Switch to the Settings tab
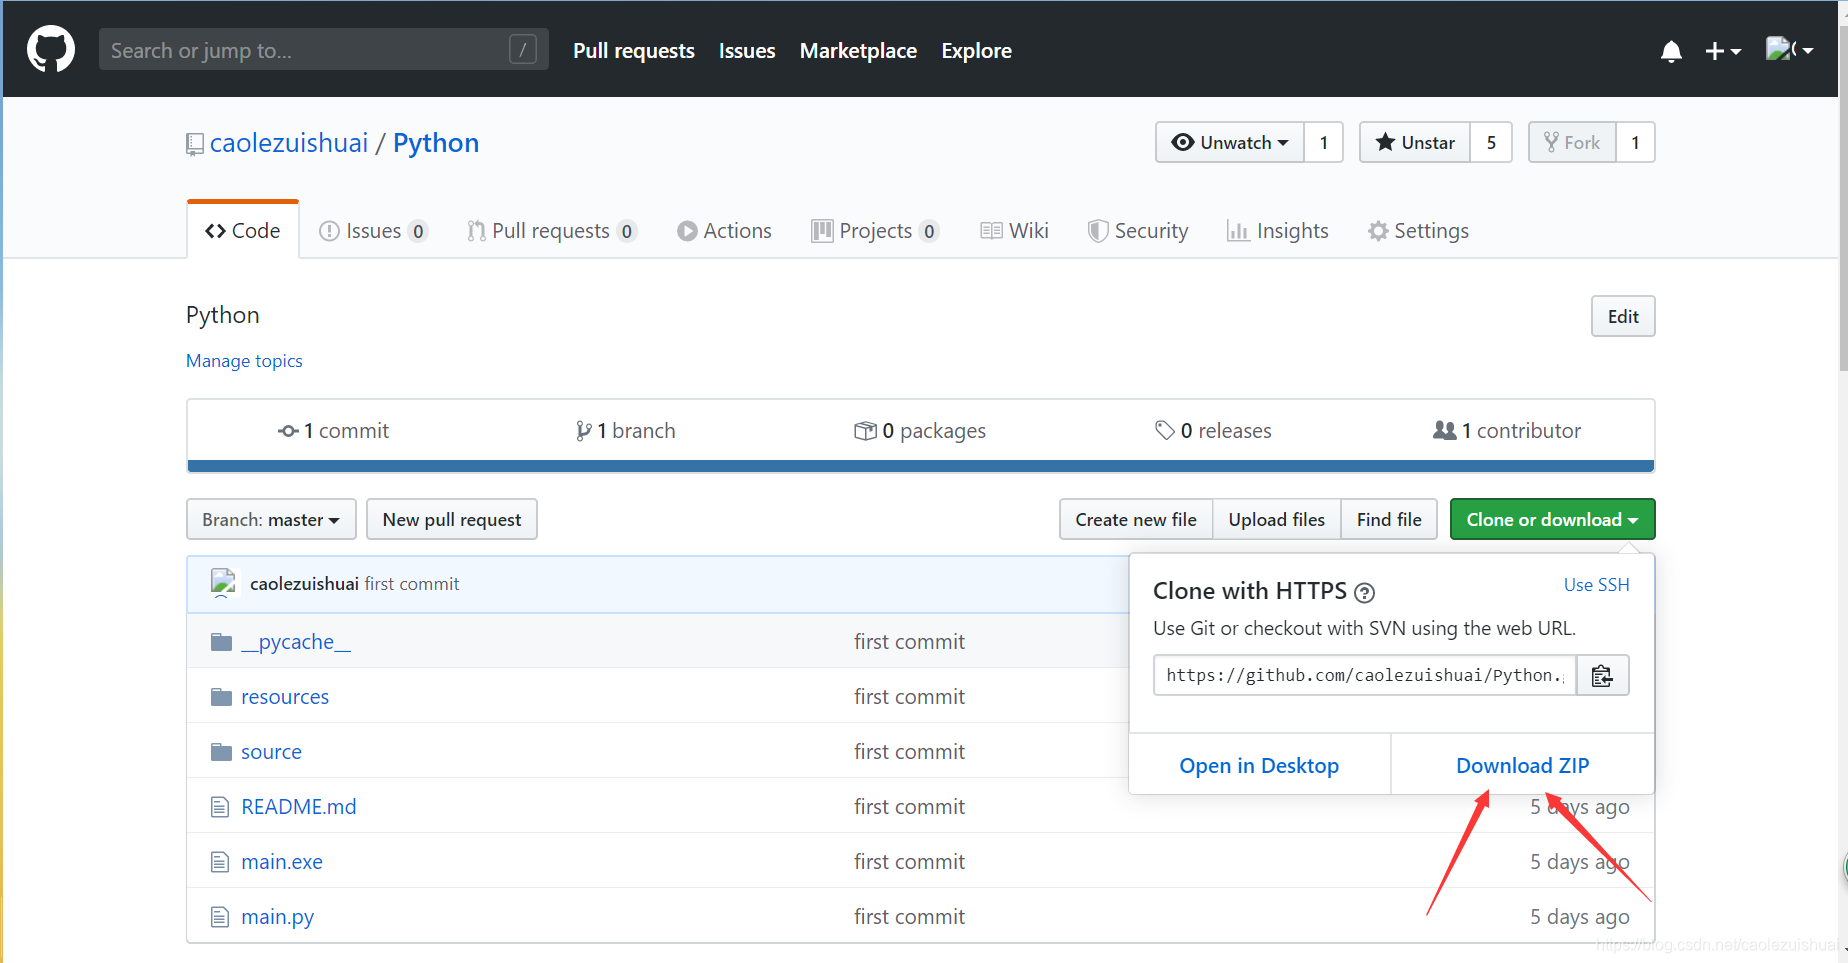1848x963 pixels. (x=1418, y=231)
